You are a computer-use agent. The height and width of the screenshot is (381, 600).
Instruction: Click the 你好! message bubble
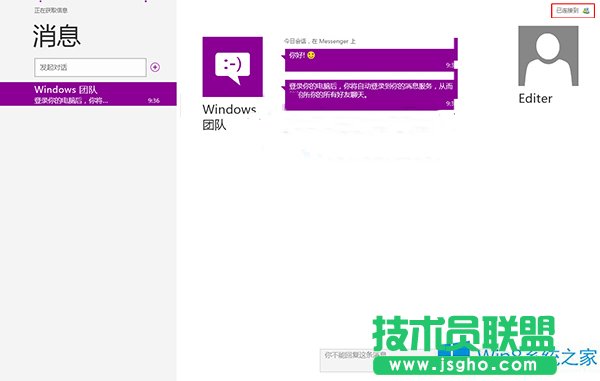[371, 60]
